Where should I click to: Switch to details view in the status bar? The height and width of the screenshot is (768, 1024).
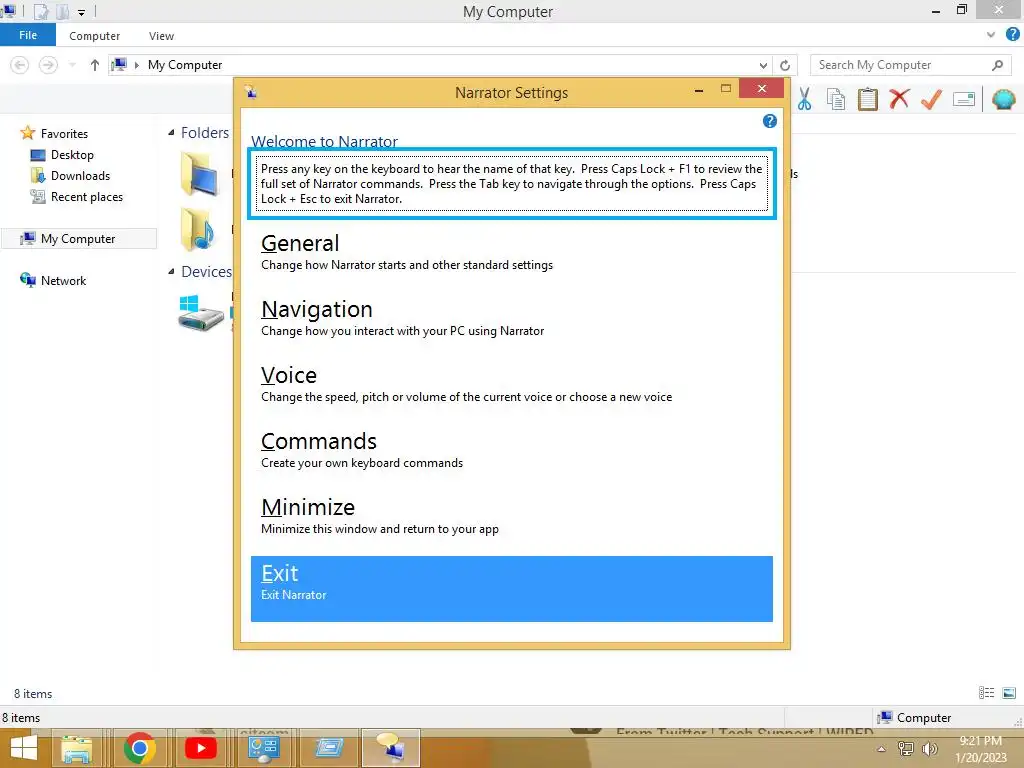point(986,693)
